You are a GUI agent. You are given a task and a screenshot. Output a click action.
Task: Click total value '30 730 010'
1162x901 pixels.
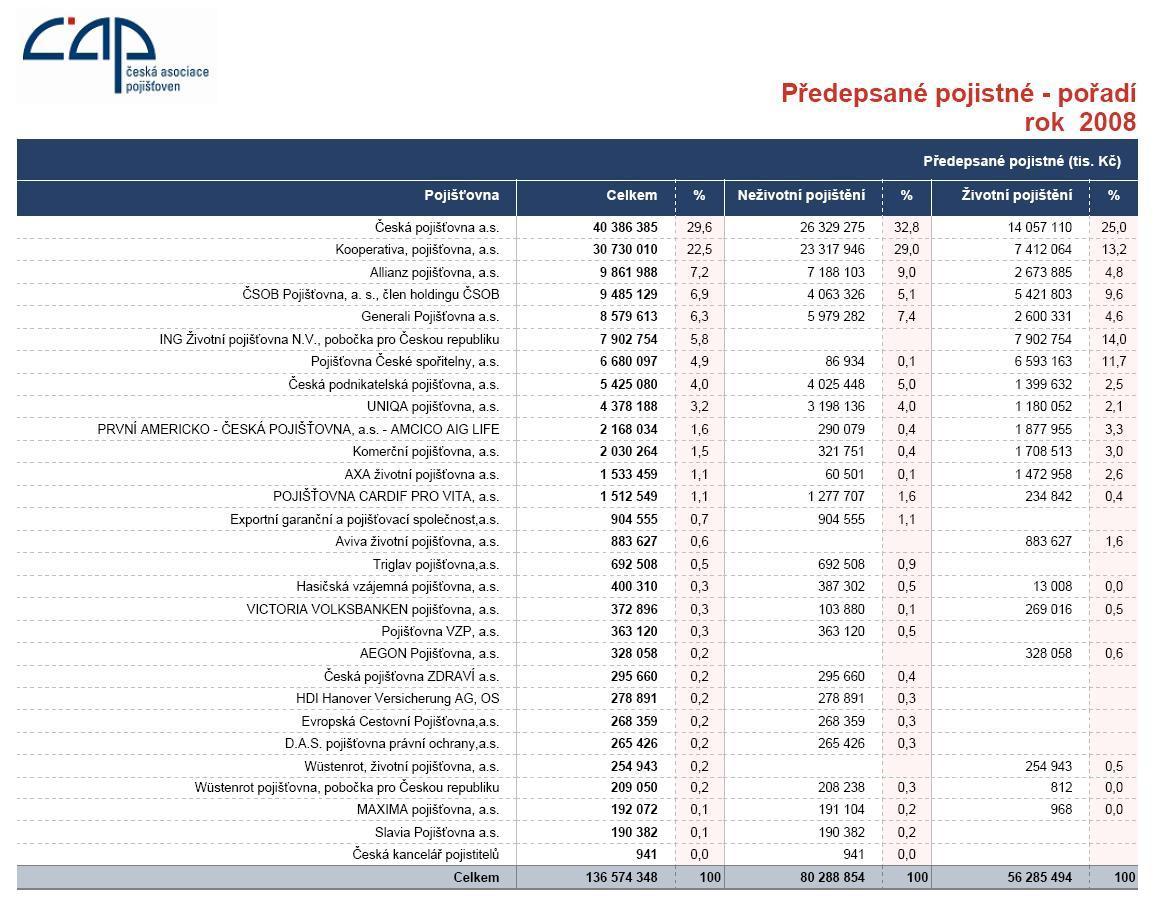coord(625,250)
